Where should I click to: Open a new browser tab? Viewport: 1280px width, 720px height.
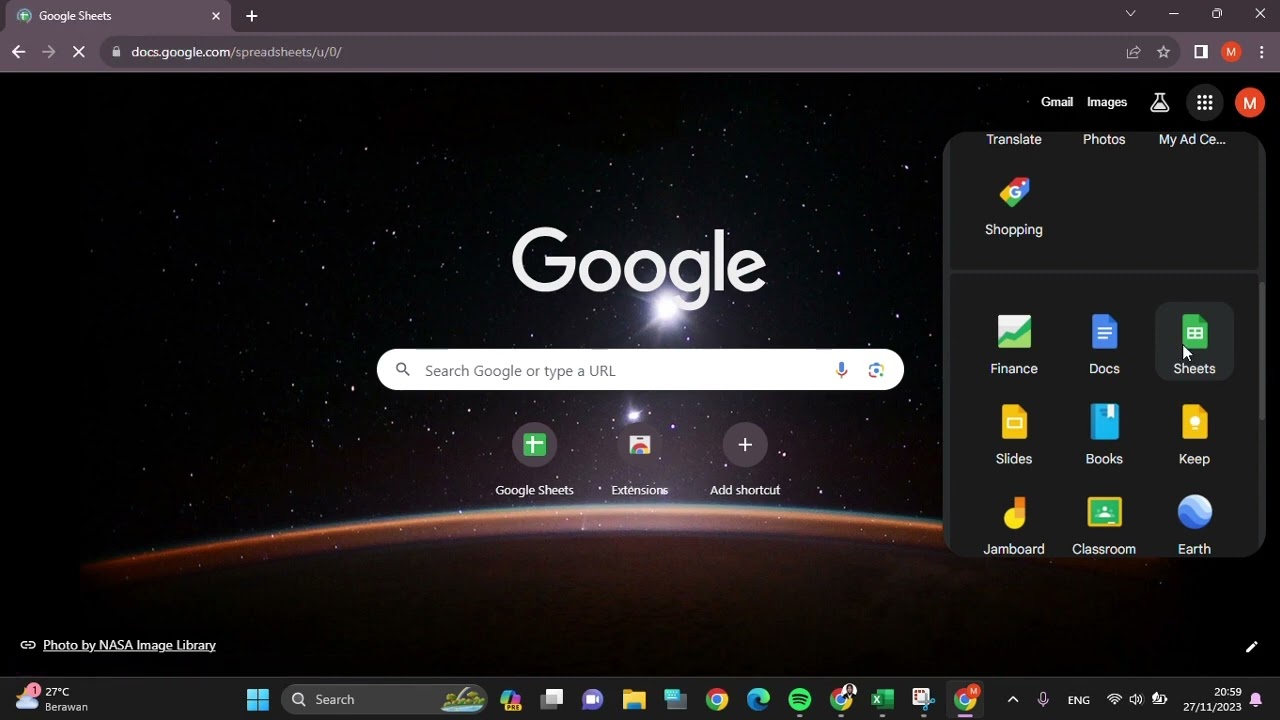tap(251, 16)
